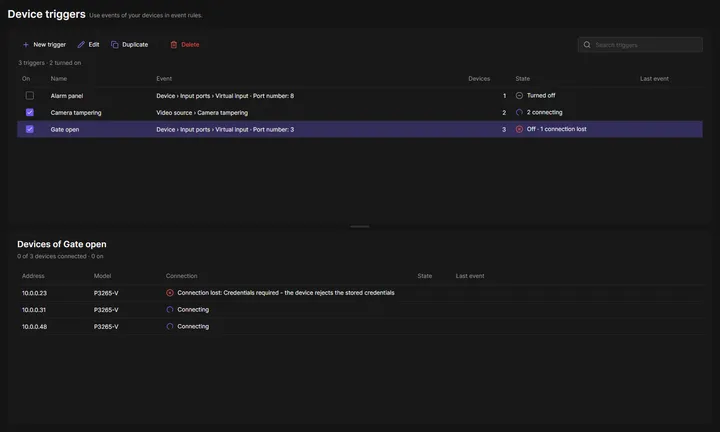Image resolution: width=720 pixels, height=432 pixels.
Task: Uncheck the Camera tampering trigger checkbox
Action: 30,112
